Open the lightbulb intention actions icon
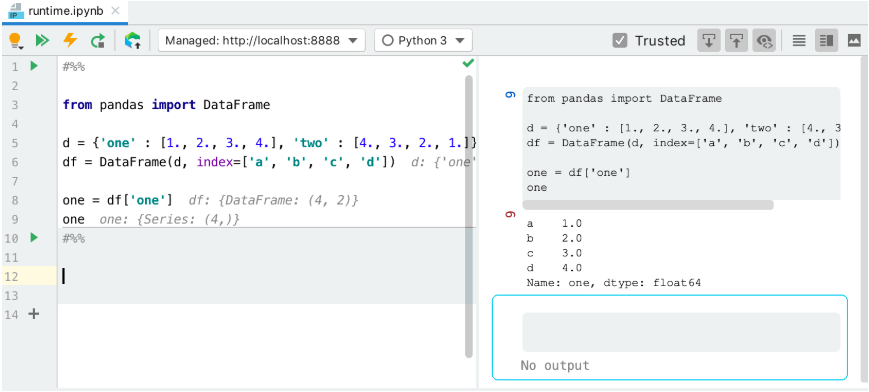869x392 pixels. [14, 40]
